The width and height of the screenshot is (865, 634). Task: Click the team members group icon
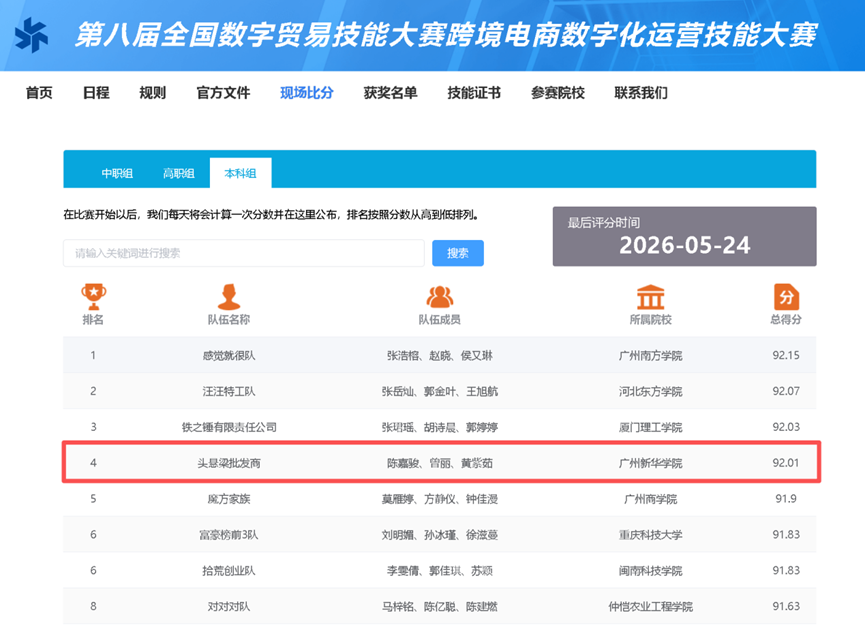(x=440, y=297)
